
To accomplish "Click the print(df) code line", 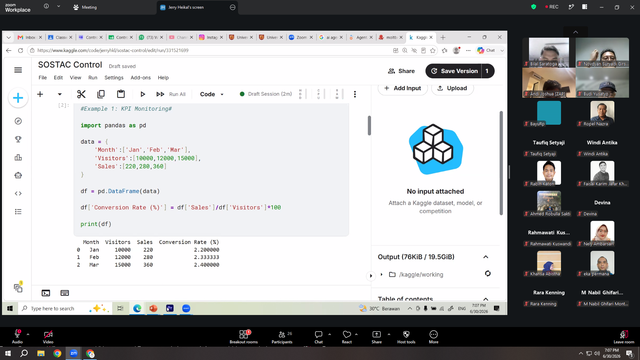I will tap(96, 224).
